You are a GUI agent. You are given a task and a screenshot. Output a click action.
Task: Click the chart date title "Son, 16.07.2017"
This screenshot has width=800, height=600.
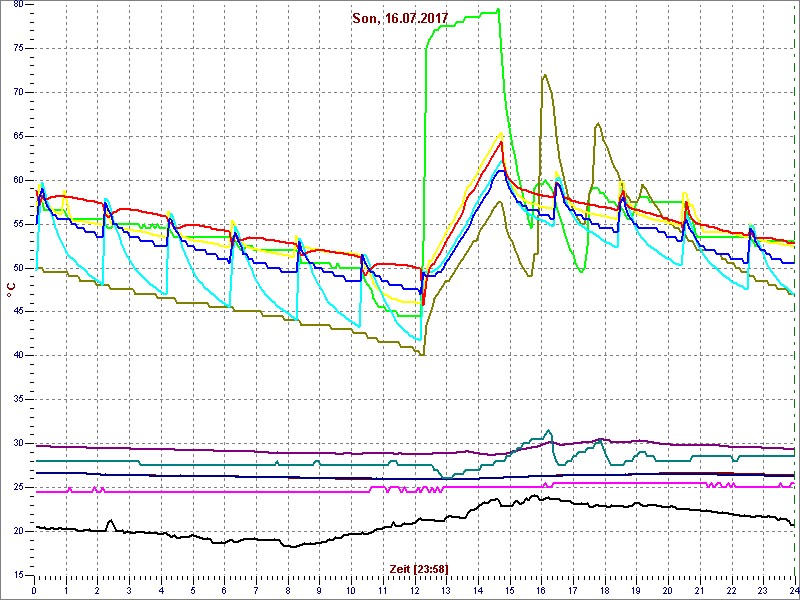[400, 18]
